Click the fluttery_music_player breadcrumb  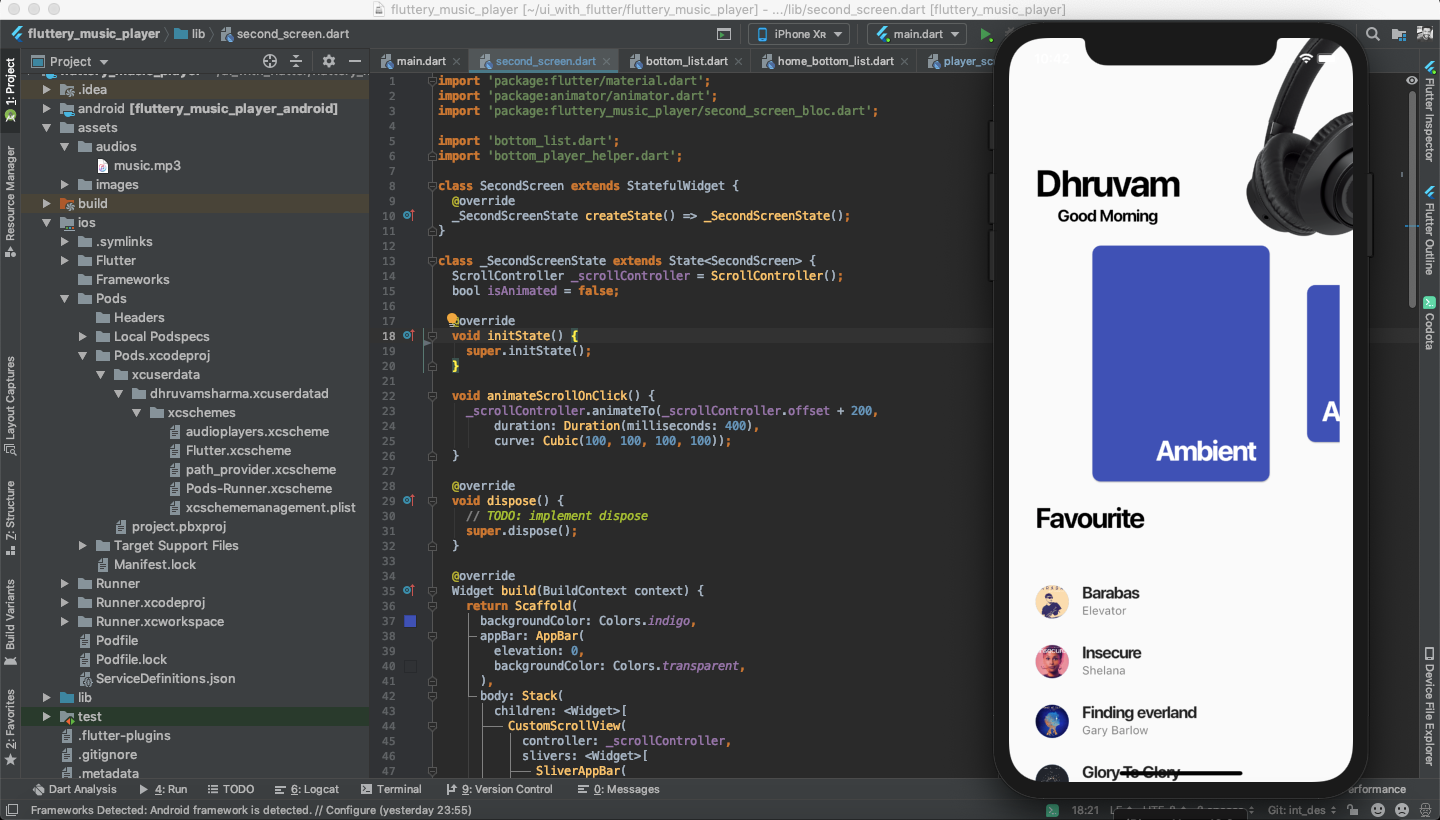[x=85, y=34]
